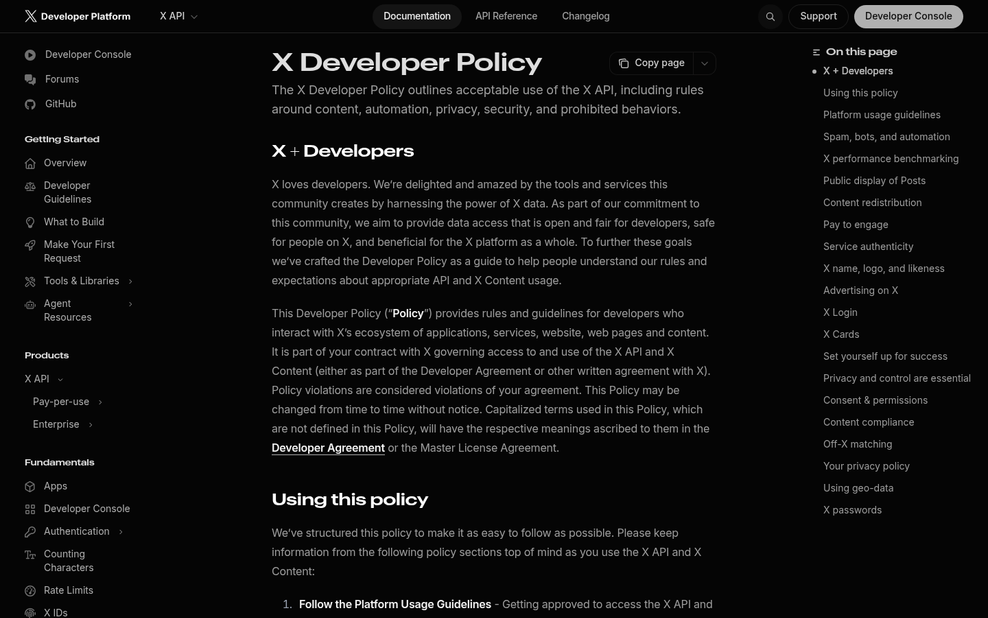
Task: Expand Tools & Libraries submenu chevron
Action: [130, 282]
